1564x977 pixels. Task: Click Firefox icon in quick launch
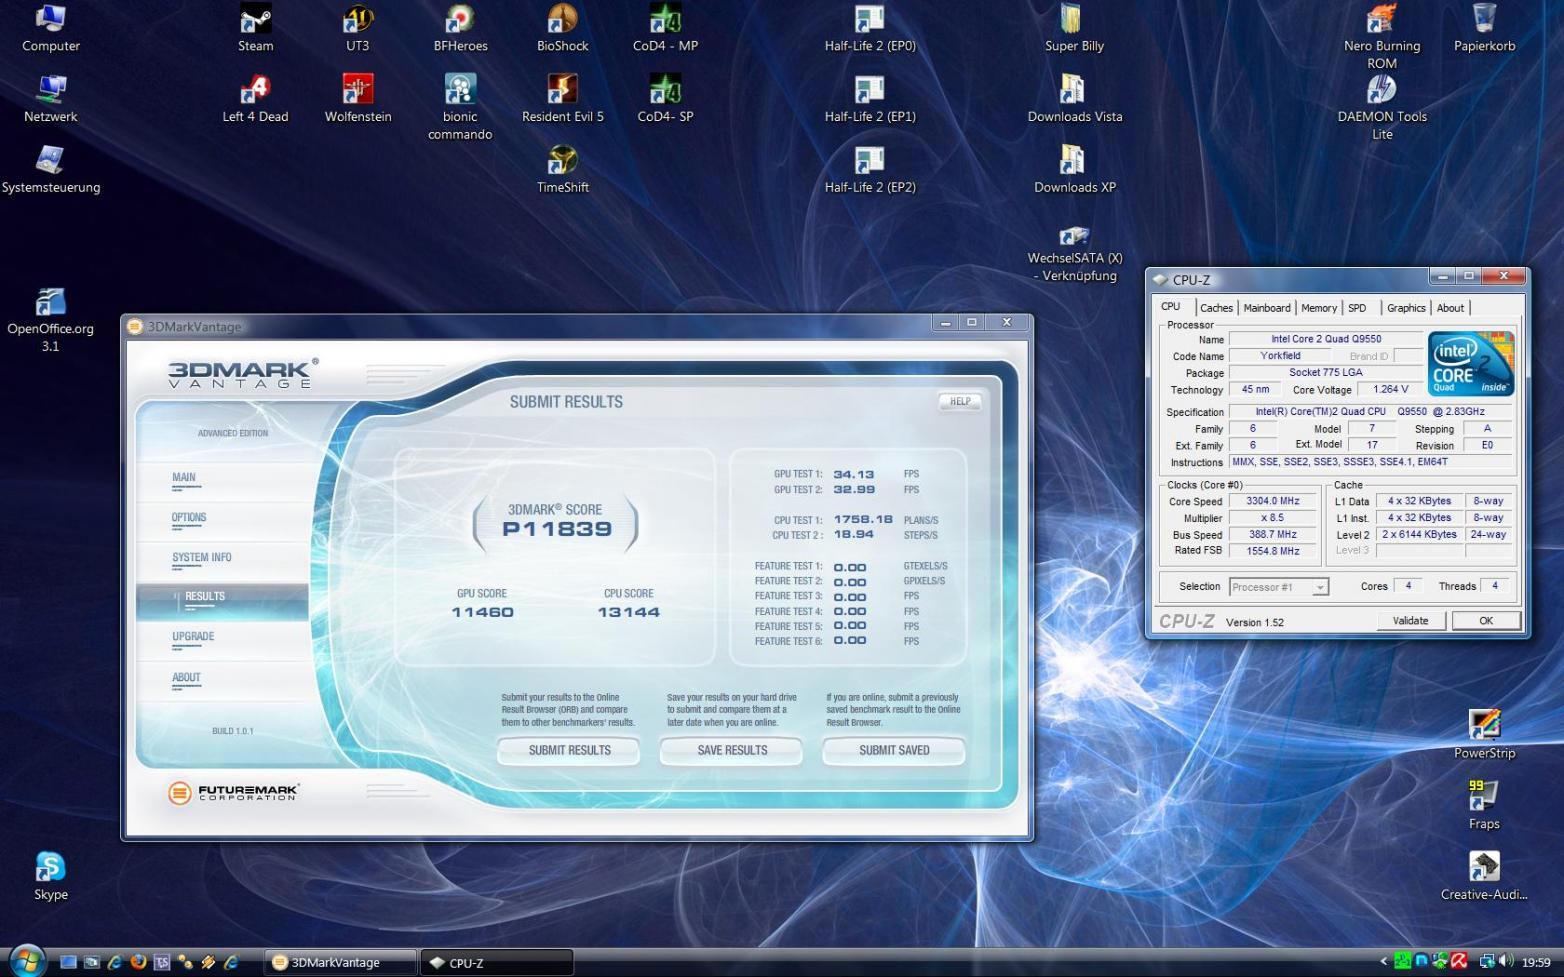(x=138, y=962)
